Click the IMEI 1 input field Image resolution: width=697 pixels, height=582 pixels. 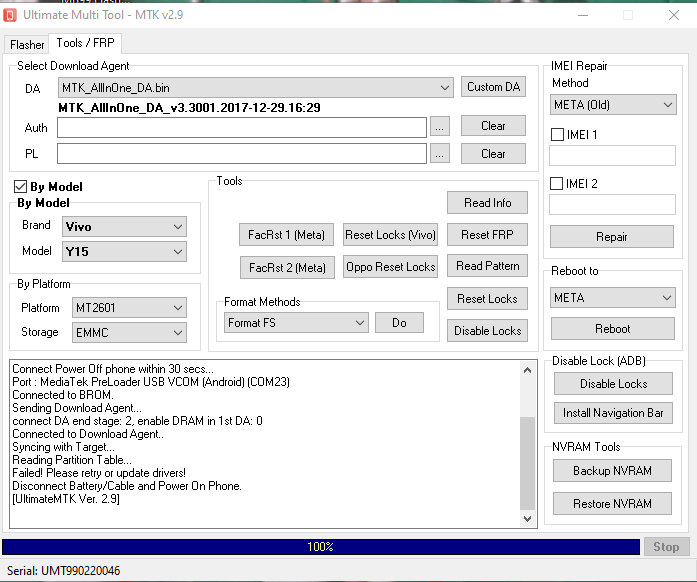point(612,156)
